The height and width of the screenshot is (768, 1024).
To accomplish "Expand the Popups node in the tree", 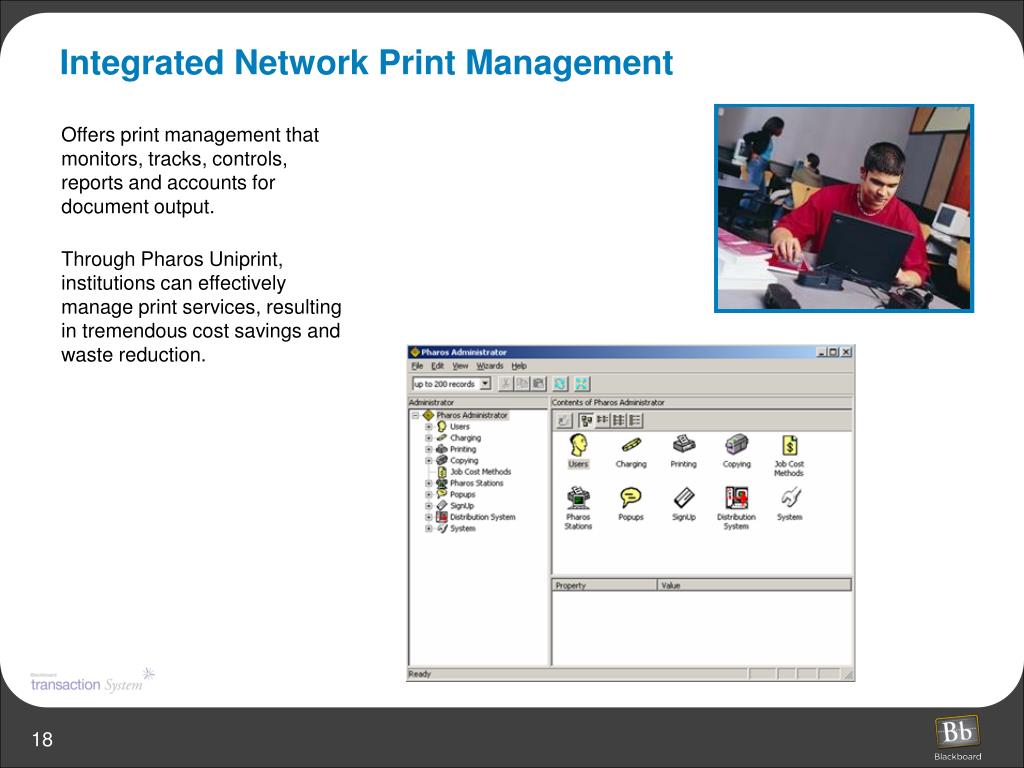I will 429,495.
